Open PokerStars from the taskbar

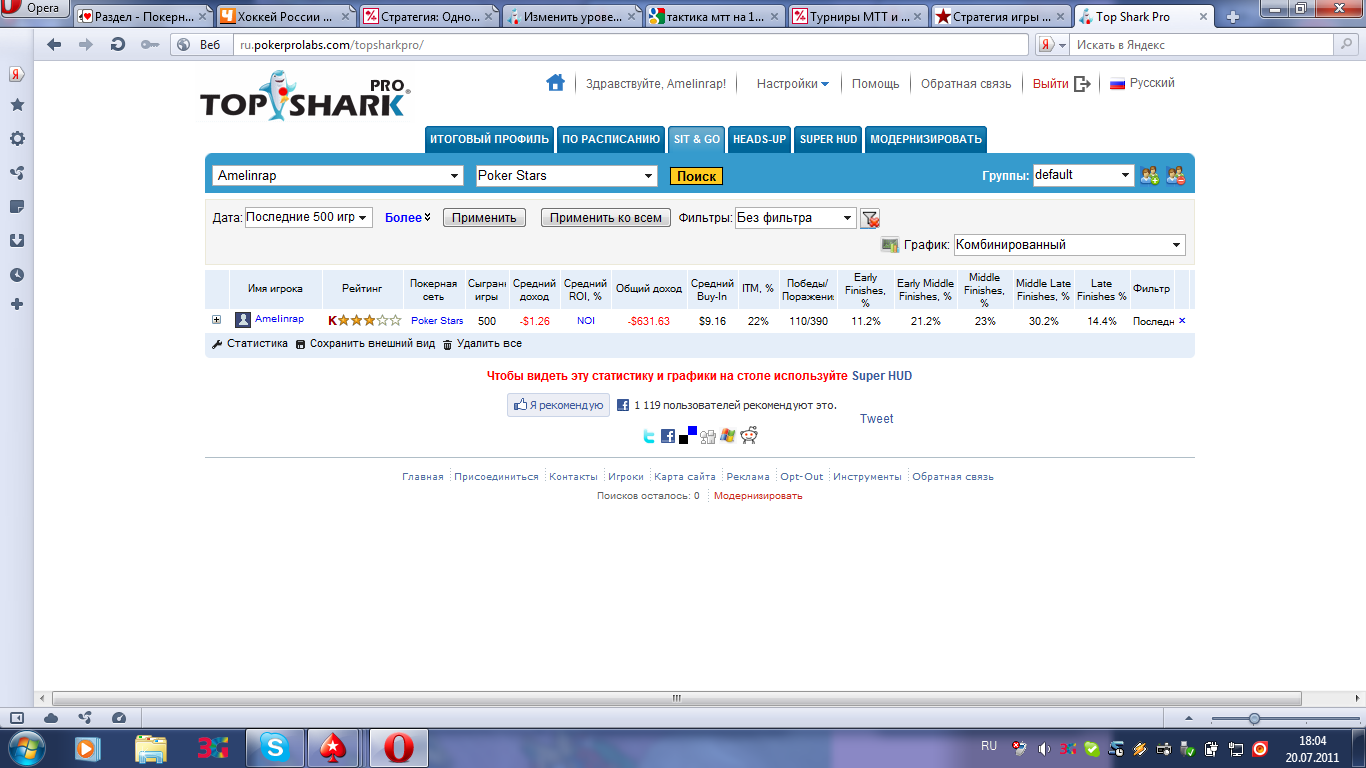335,747
